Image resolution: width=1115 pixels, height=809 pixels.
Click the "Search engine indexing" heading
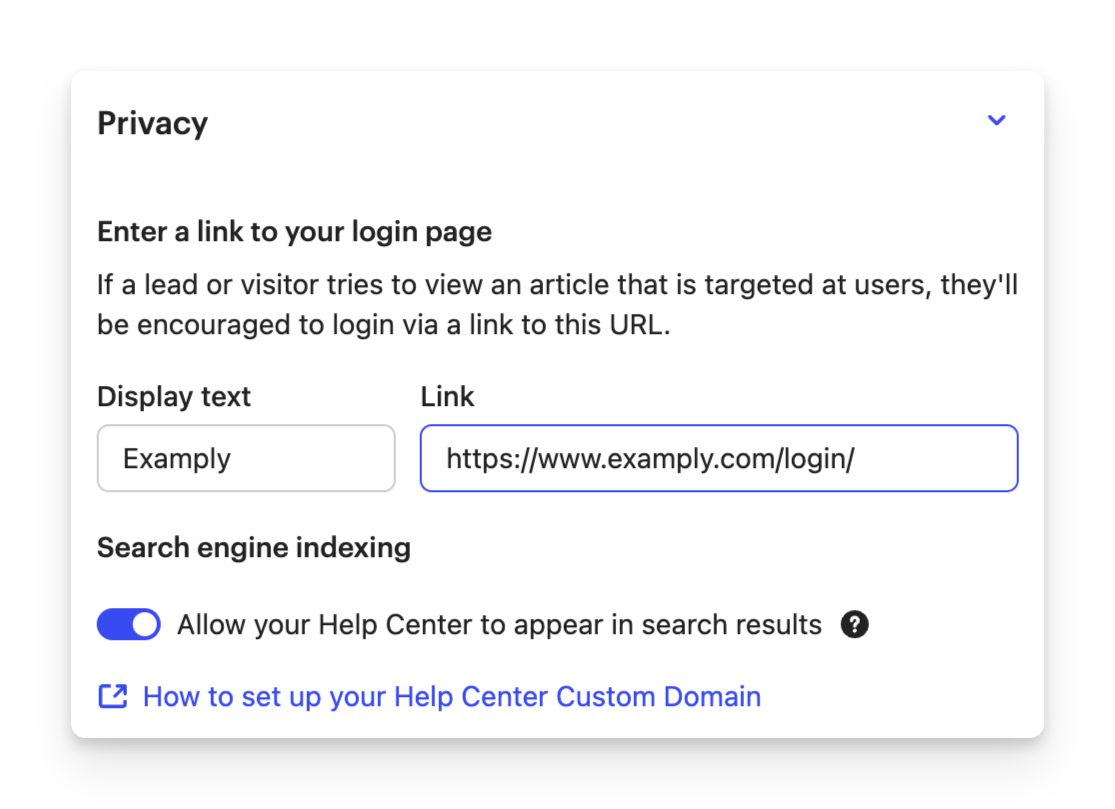point(254,548)
